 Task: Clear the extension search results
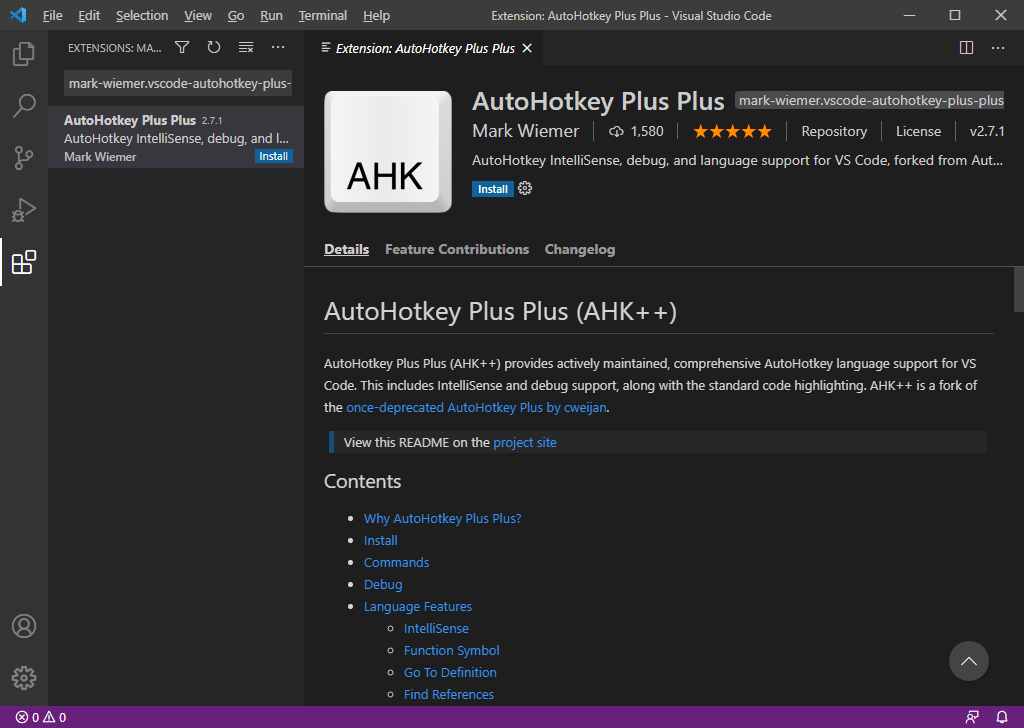[x=245, y=47]
